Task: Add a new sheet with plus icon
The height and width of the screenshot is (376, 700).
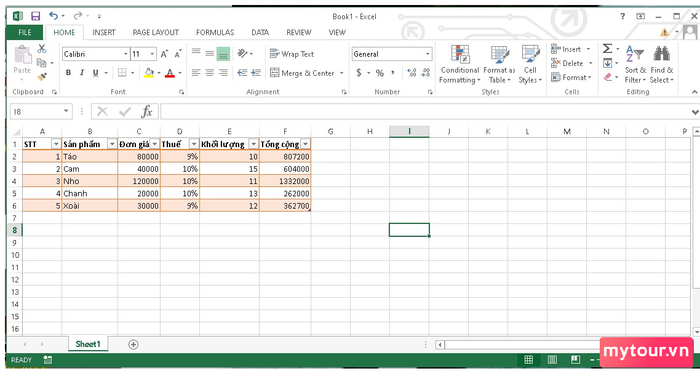Action: (133, 344)
